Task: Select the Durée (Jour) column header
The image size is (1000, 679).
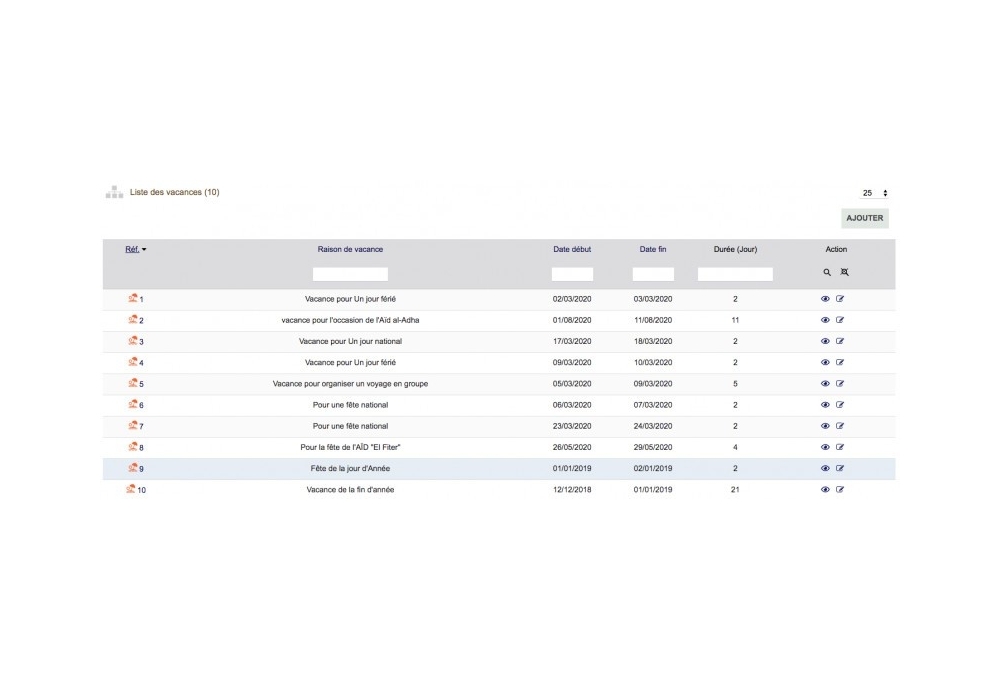Action: [x=735, y=249]
